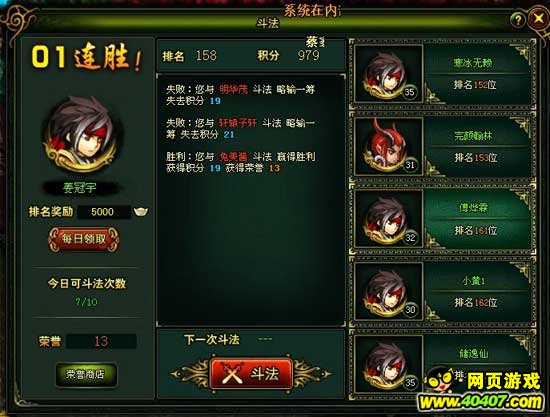This screenshot has height=417, width=550.
Task: Click opponent name 明华茂 in battle log
Action: point(233,89)
